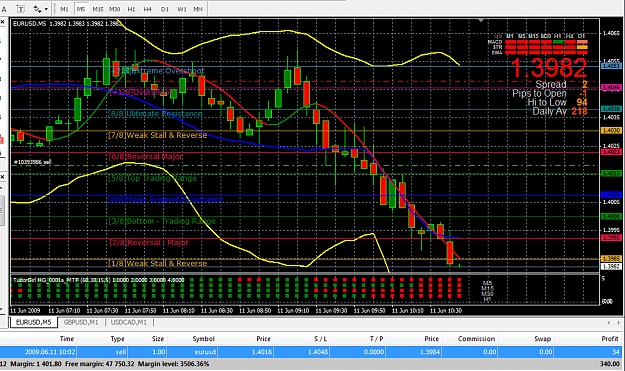Switch chart to M30 timeframe
The height and width of the screenshot is (371, 625).
pos(114,9)
